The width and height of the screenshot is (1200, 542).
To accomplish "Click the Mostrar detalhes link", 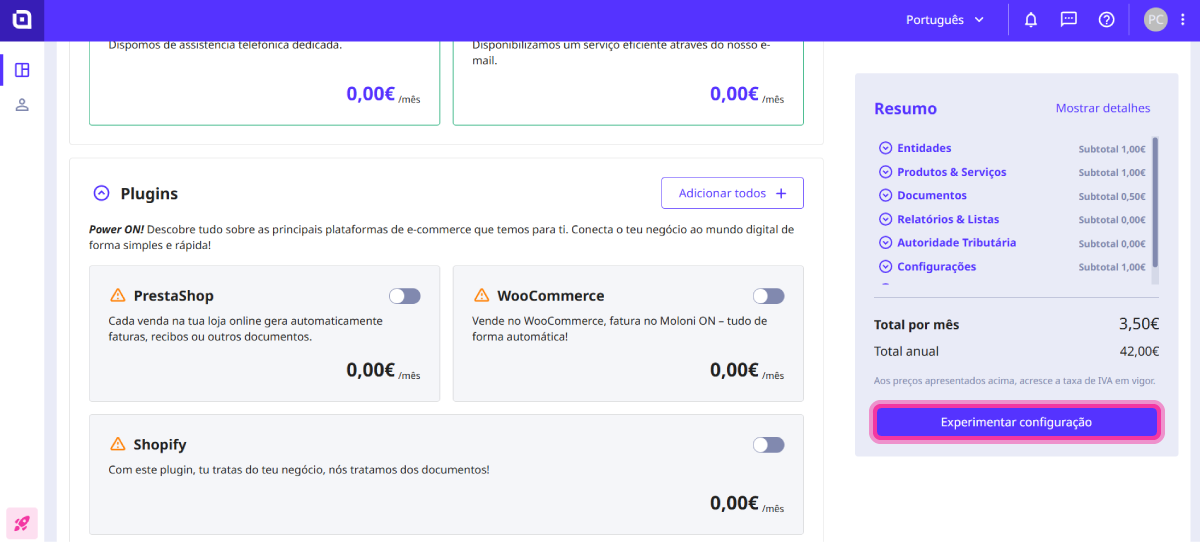I will [x=1103, y=108].
